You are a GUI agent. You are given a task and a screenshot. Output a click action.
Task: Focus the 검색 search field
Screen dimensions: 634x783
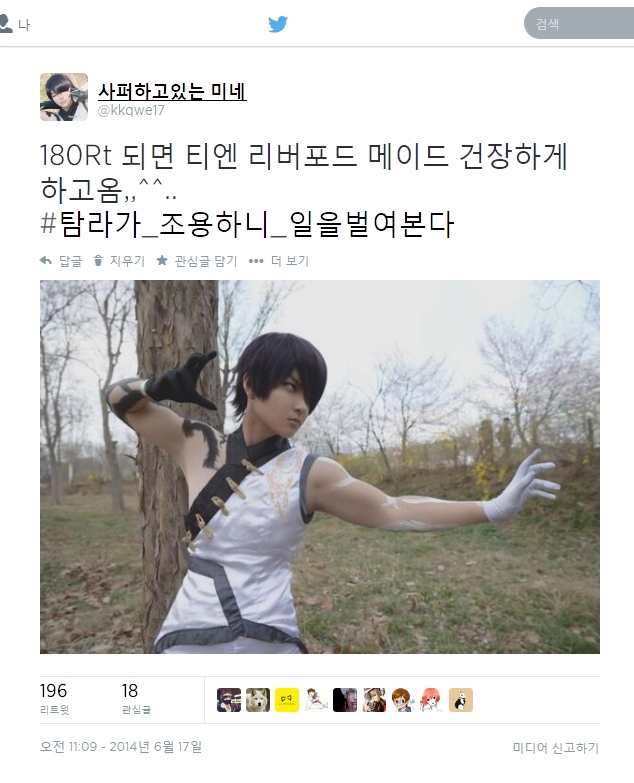579,23
